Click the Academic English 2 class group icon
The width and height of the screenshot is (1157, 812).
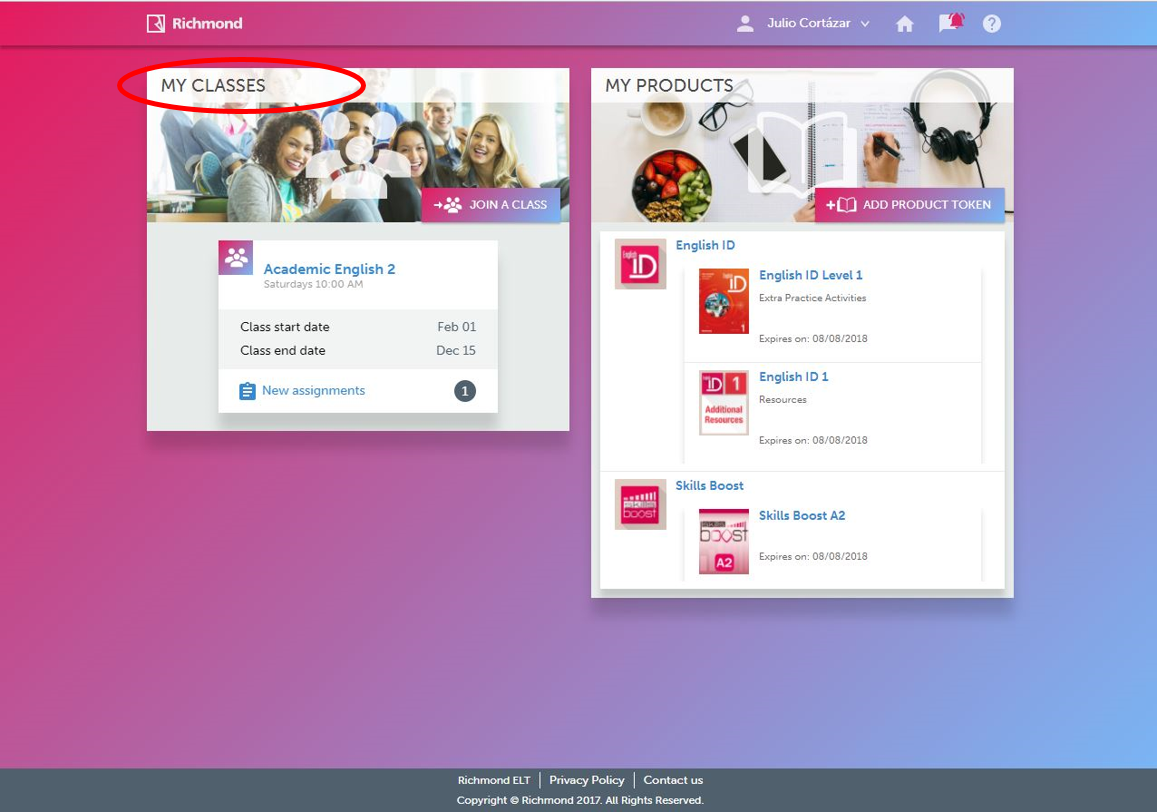(236, 258)
